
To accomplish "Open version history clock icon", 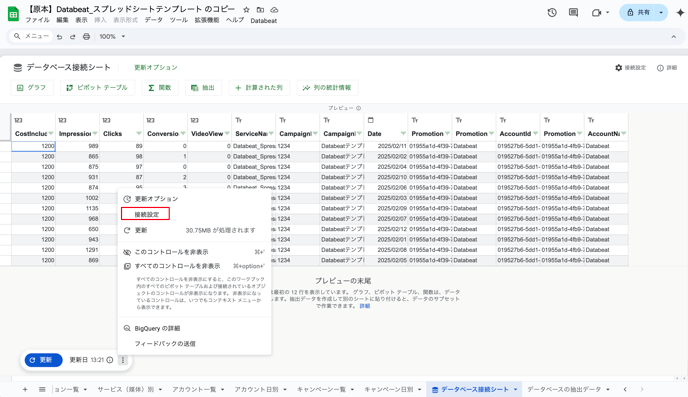I will pyautogui.click(x=552, y=13).
